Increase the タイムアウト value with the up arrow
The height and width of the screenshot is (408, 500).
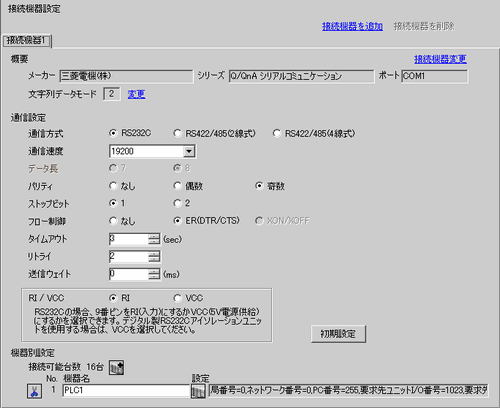tap(154, 236)
